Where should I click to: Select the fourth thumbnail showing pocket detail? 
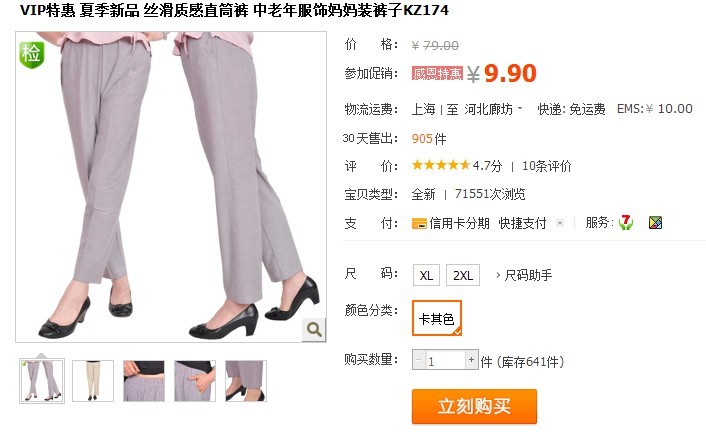pos(195,381)
